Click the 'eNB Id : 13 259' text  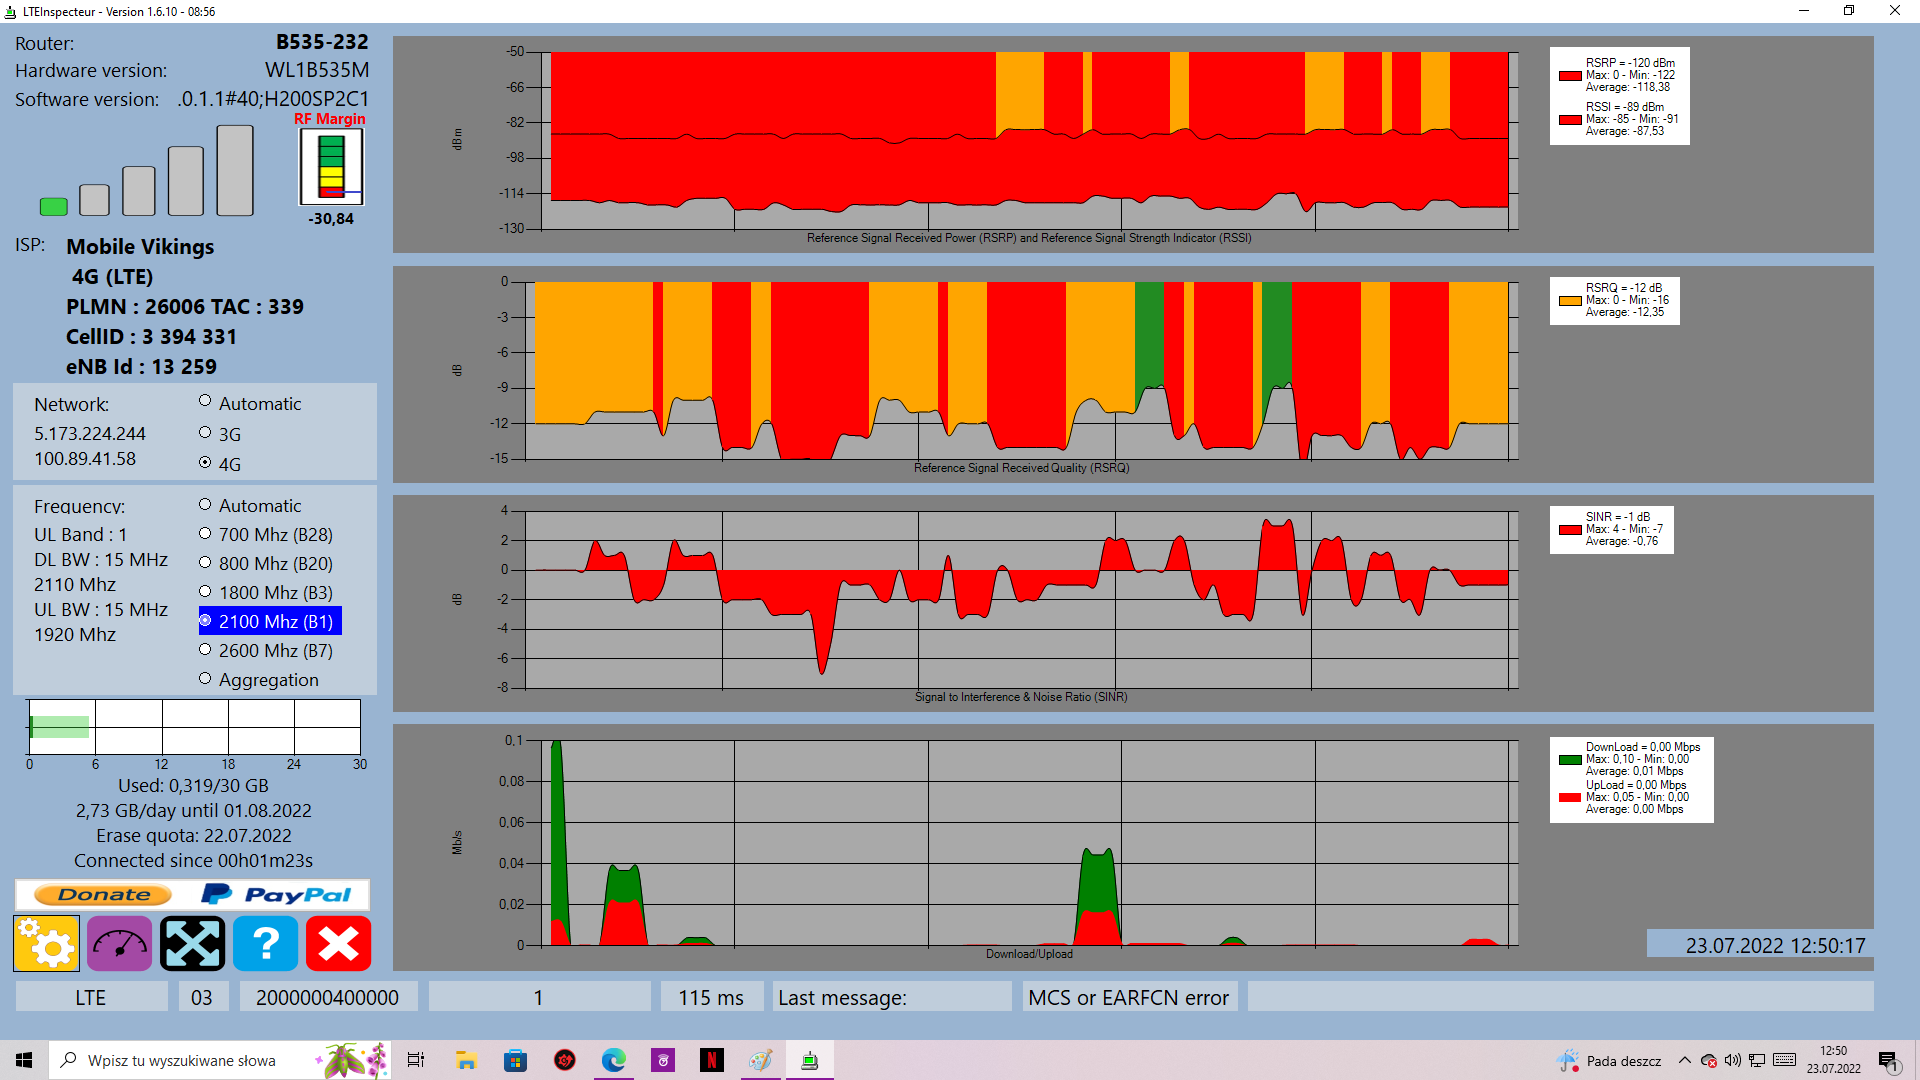click(141, 367)
